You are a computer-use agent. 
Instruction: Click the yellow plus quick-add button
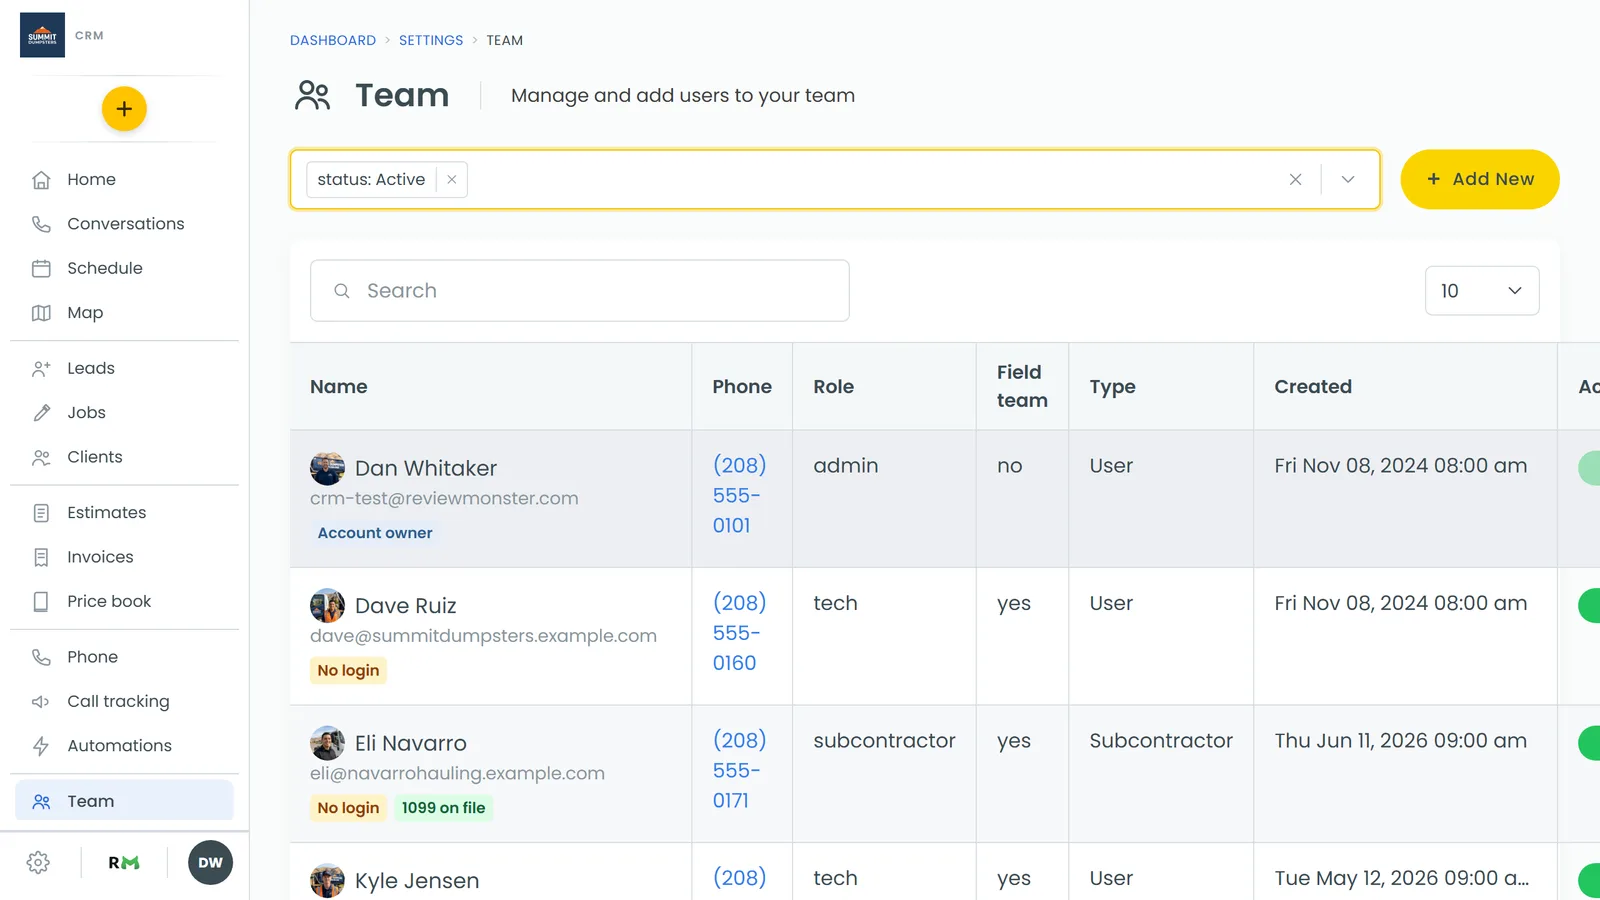pos(124,109)
